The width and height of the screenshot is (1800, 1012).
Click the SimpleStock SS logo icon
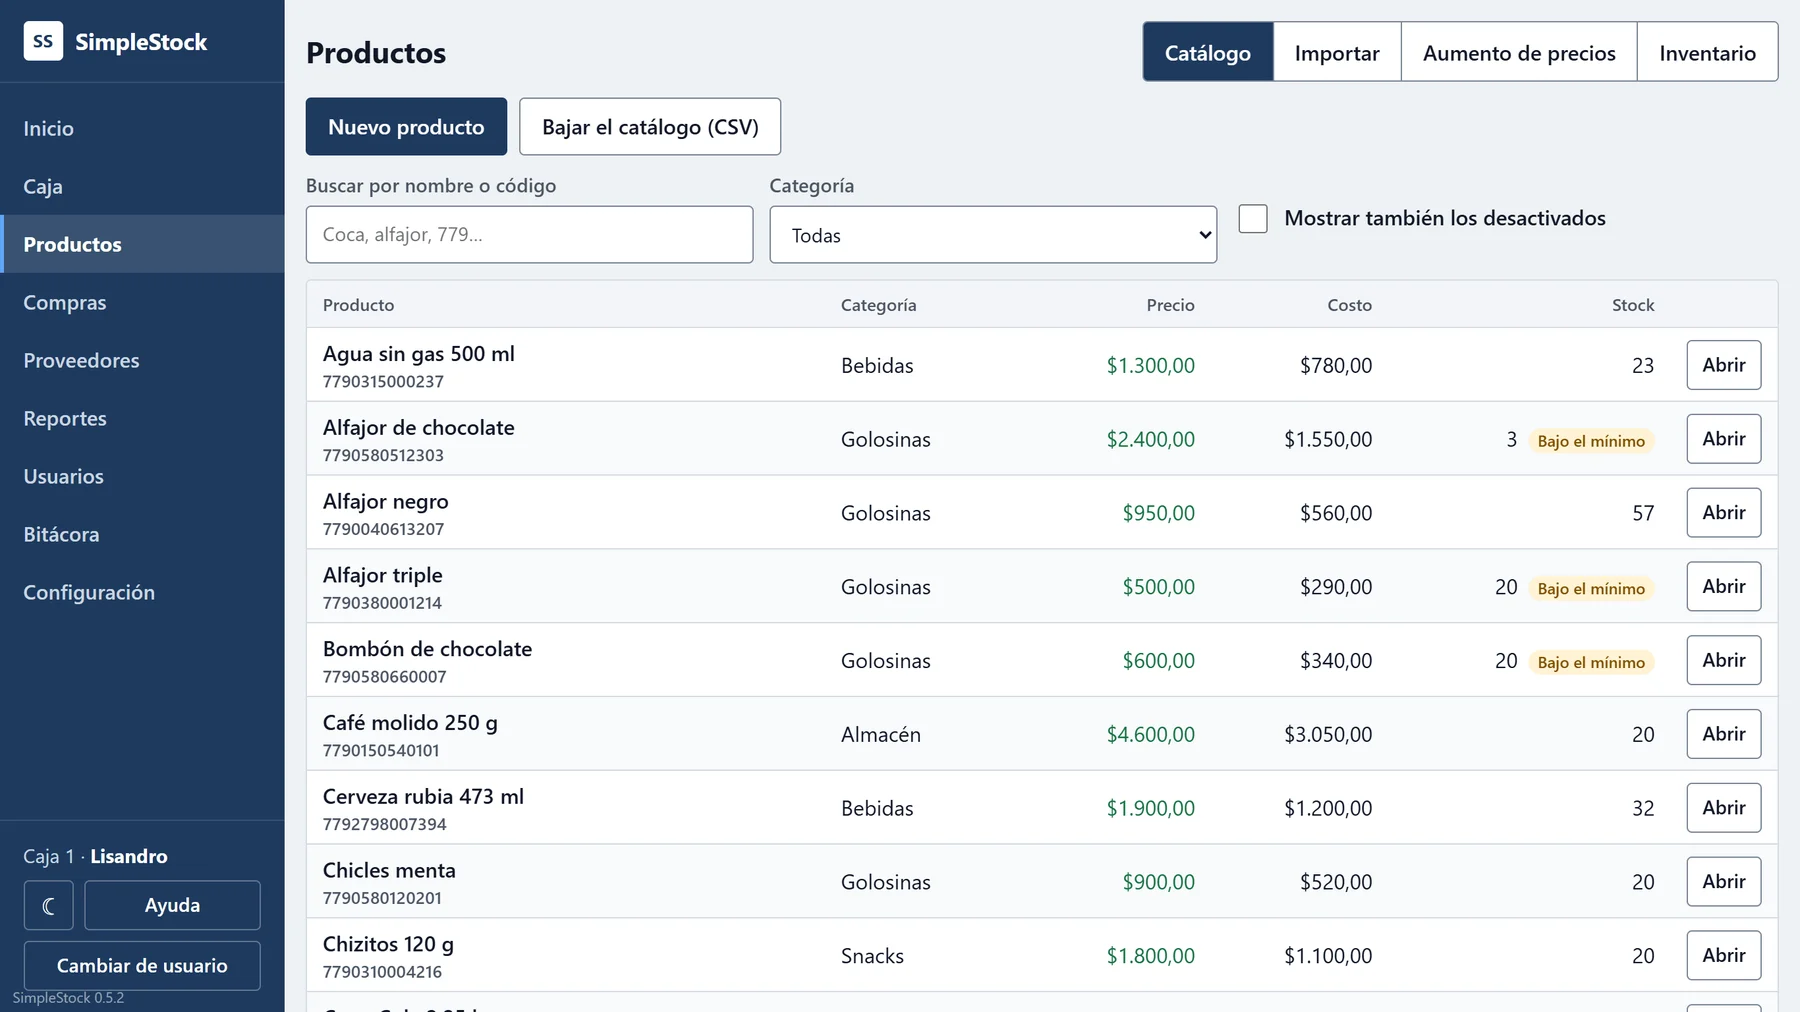[x=43, y=41]
